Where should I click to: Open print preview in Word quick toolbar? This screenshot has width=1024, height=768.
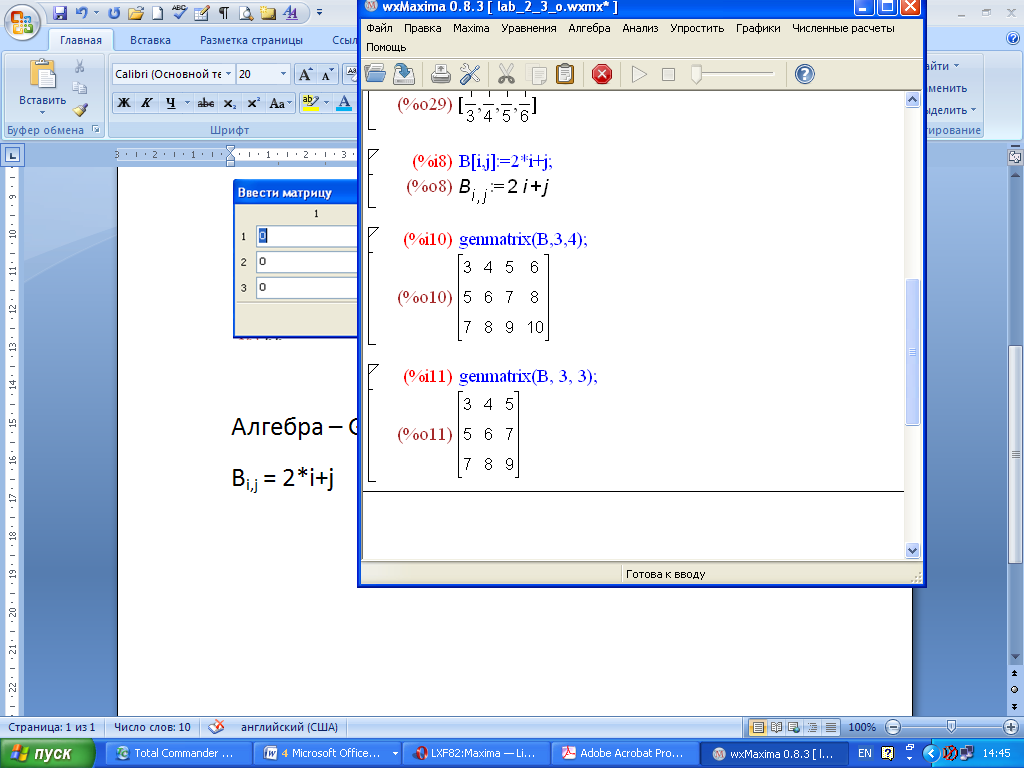(246, 12)
